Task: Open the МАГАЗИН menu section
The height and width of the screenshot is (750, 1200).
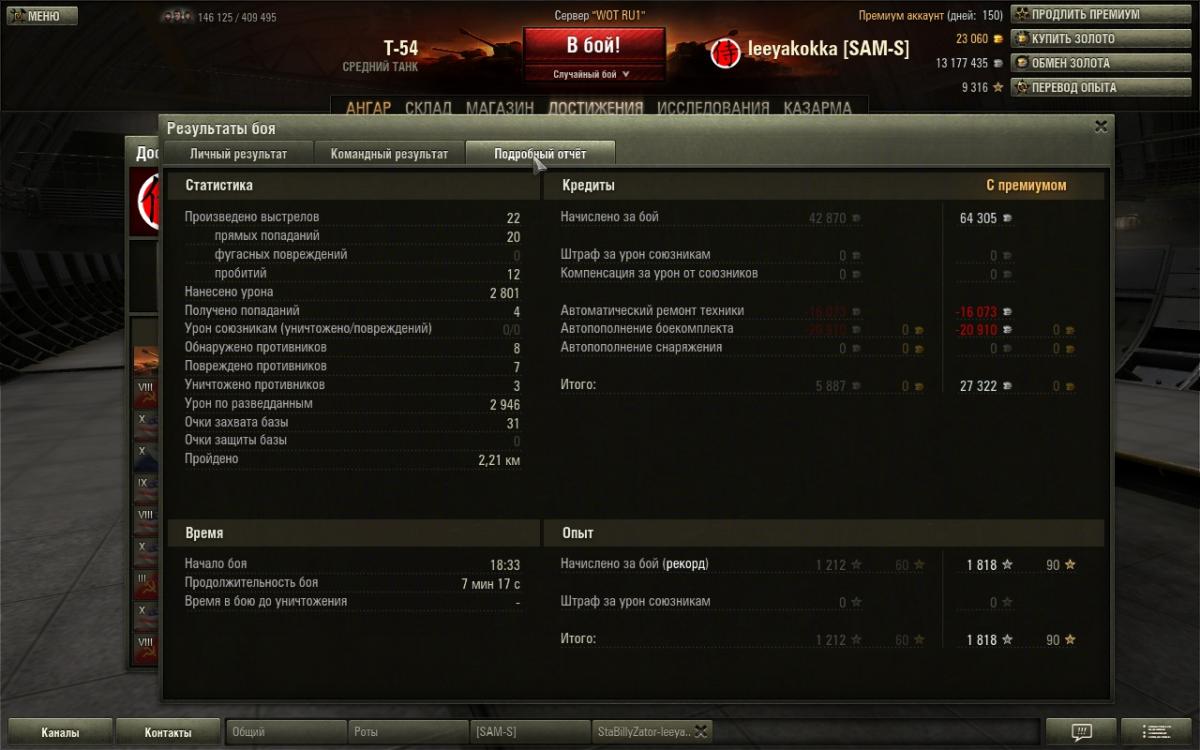Action: 499,108
